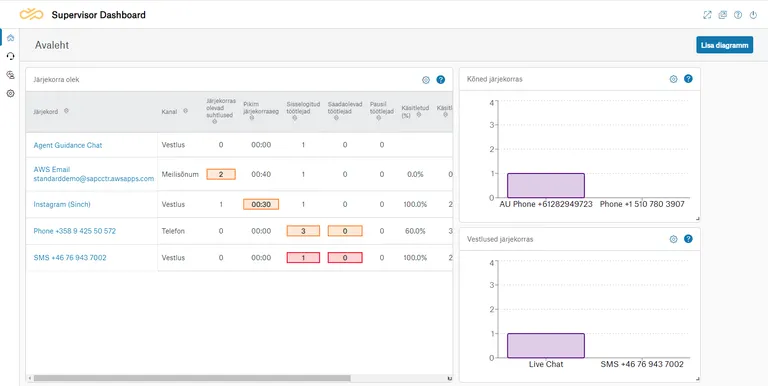Open the help icon in top header

(738, 15)
